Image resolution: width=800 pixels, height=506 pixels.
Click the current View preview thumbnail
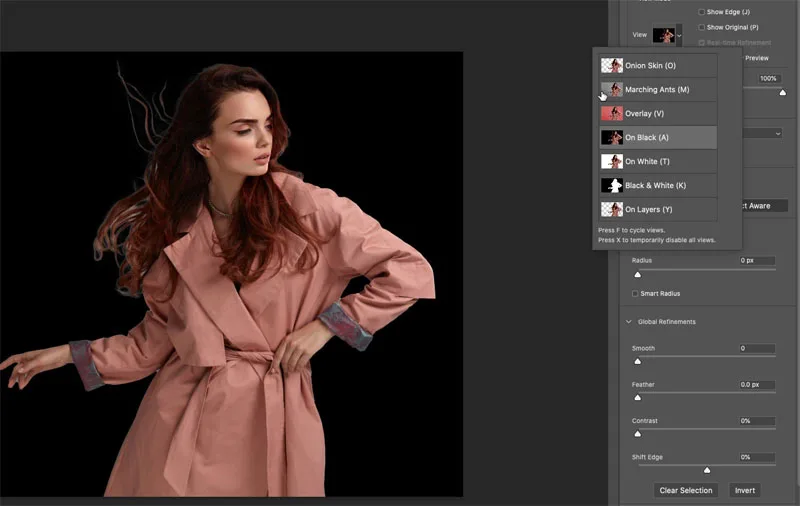click(663, 35)
